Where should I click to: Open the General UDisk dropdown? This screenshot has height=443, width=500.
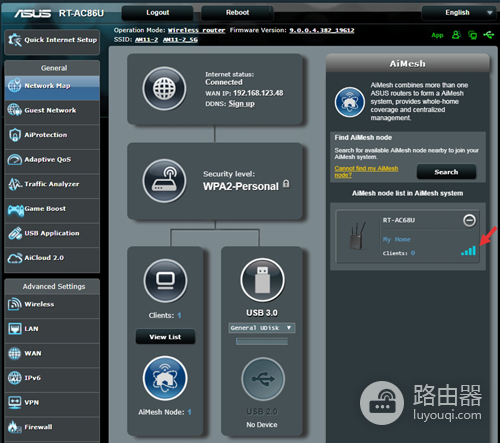pos(262,328)
